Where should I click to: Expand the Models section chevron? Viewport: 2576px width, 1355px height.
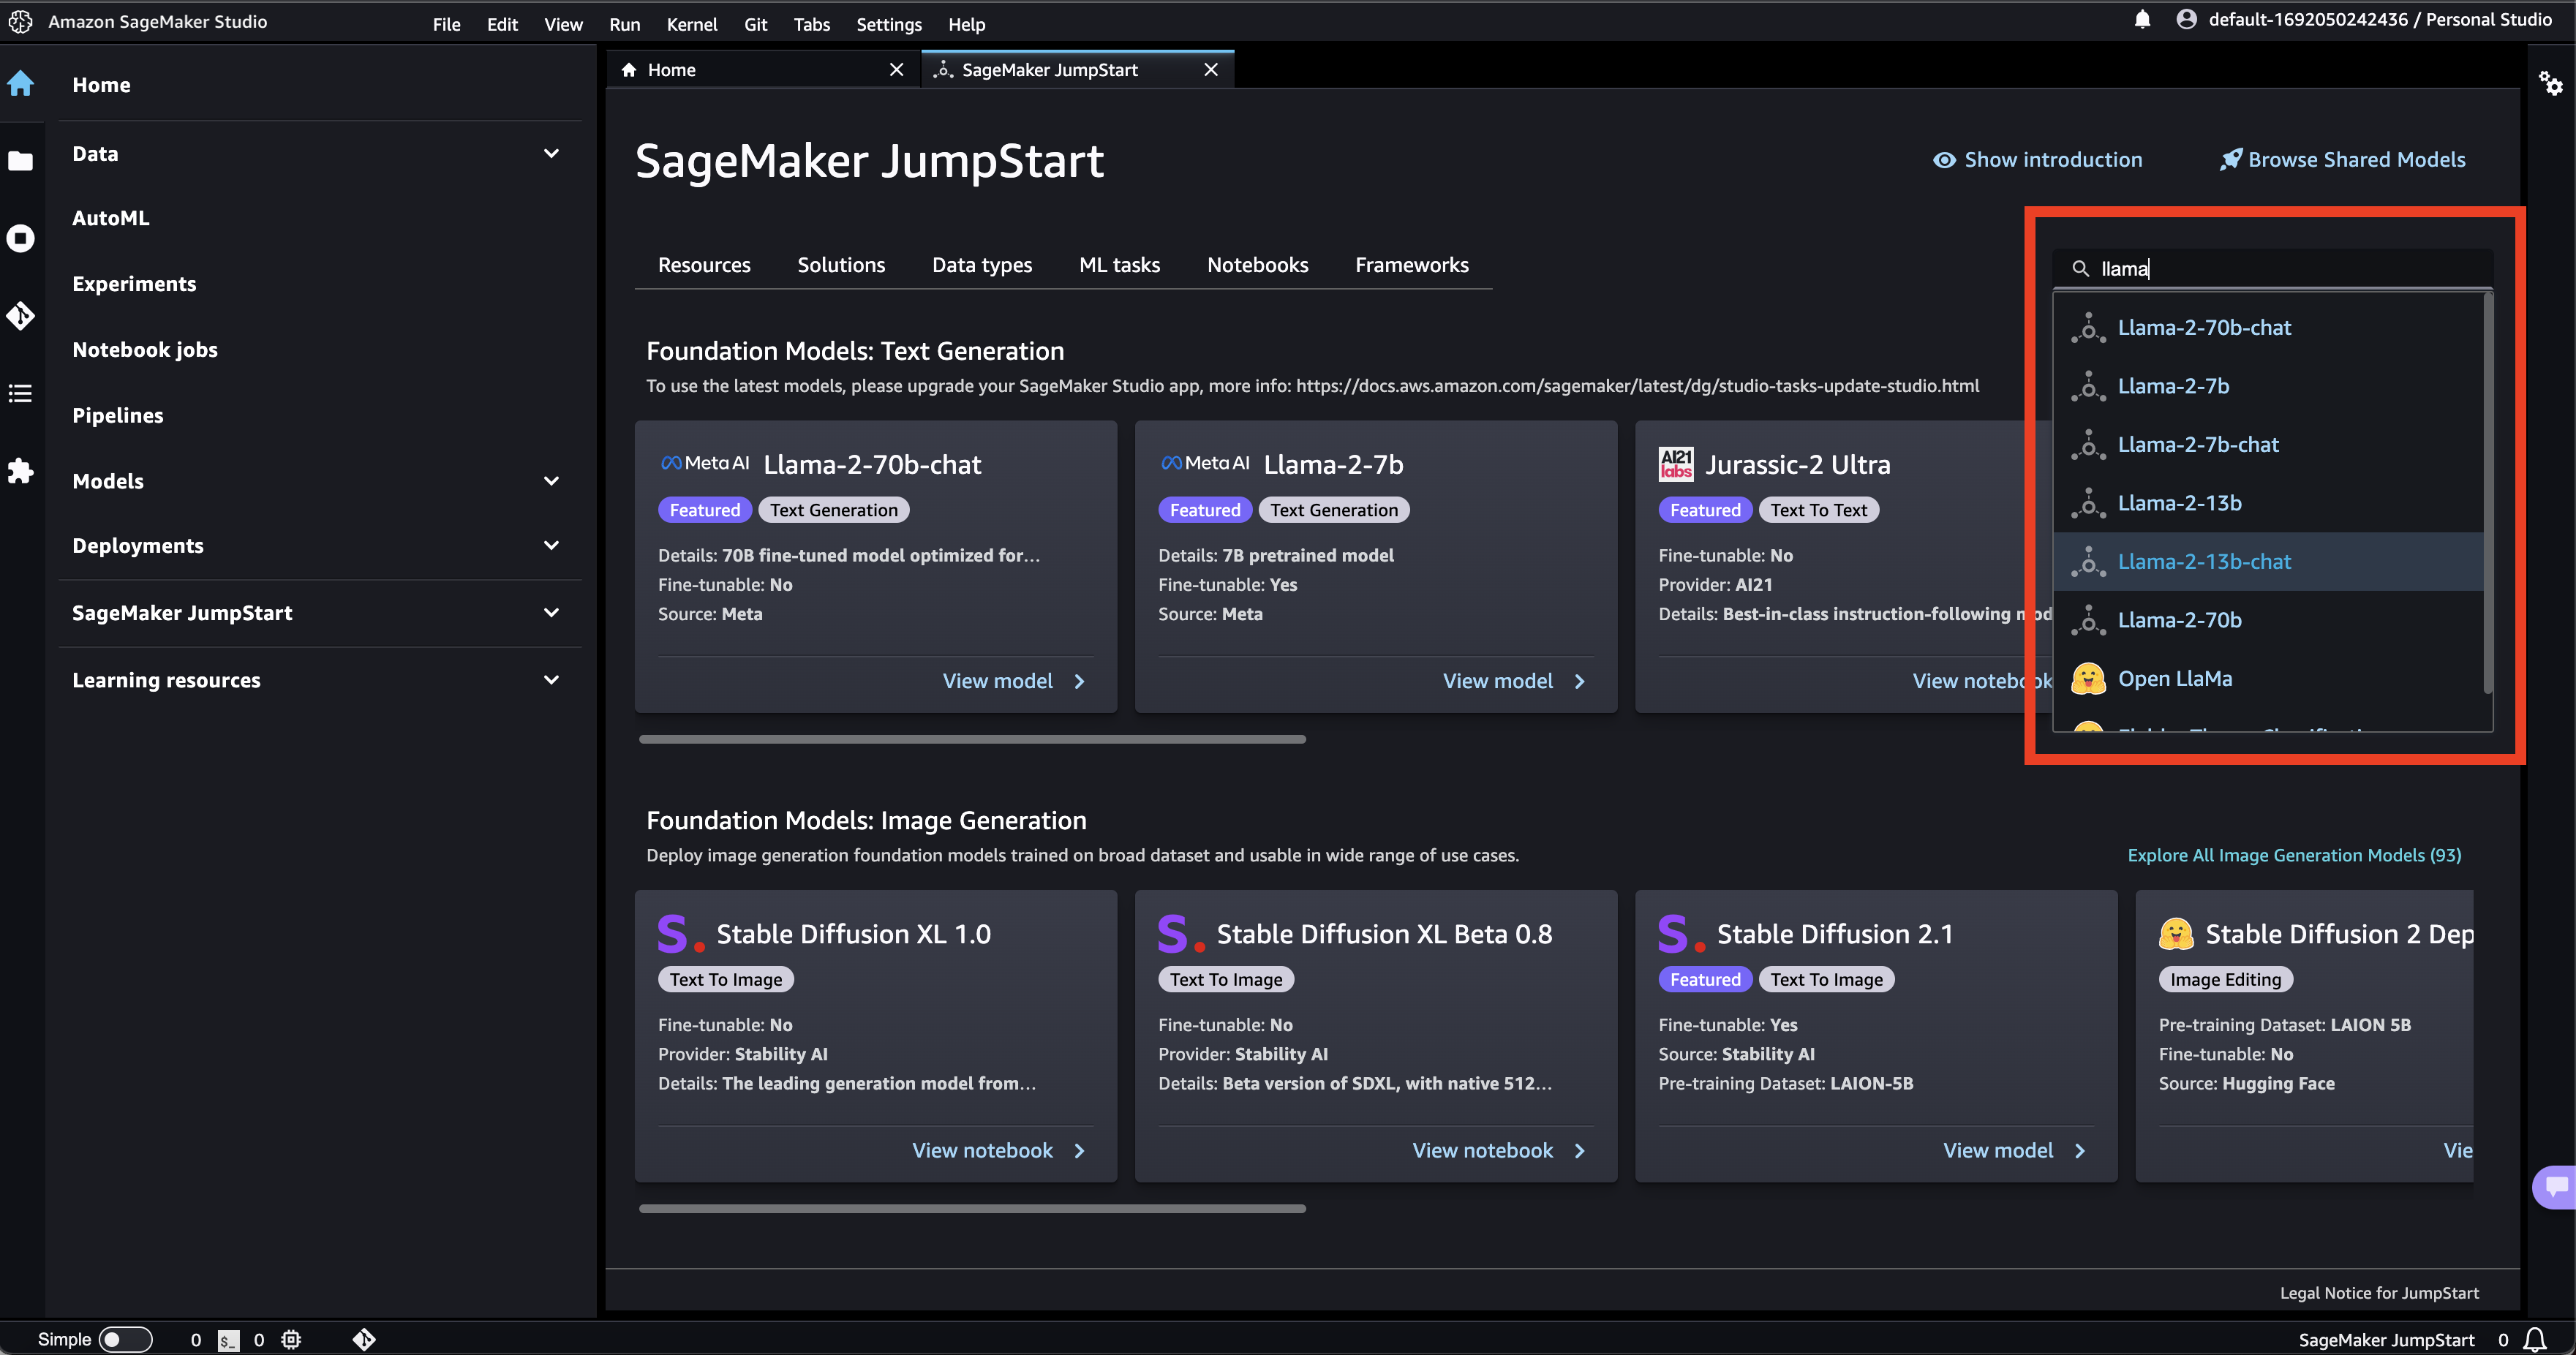pos(551,481)
